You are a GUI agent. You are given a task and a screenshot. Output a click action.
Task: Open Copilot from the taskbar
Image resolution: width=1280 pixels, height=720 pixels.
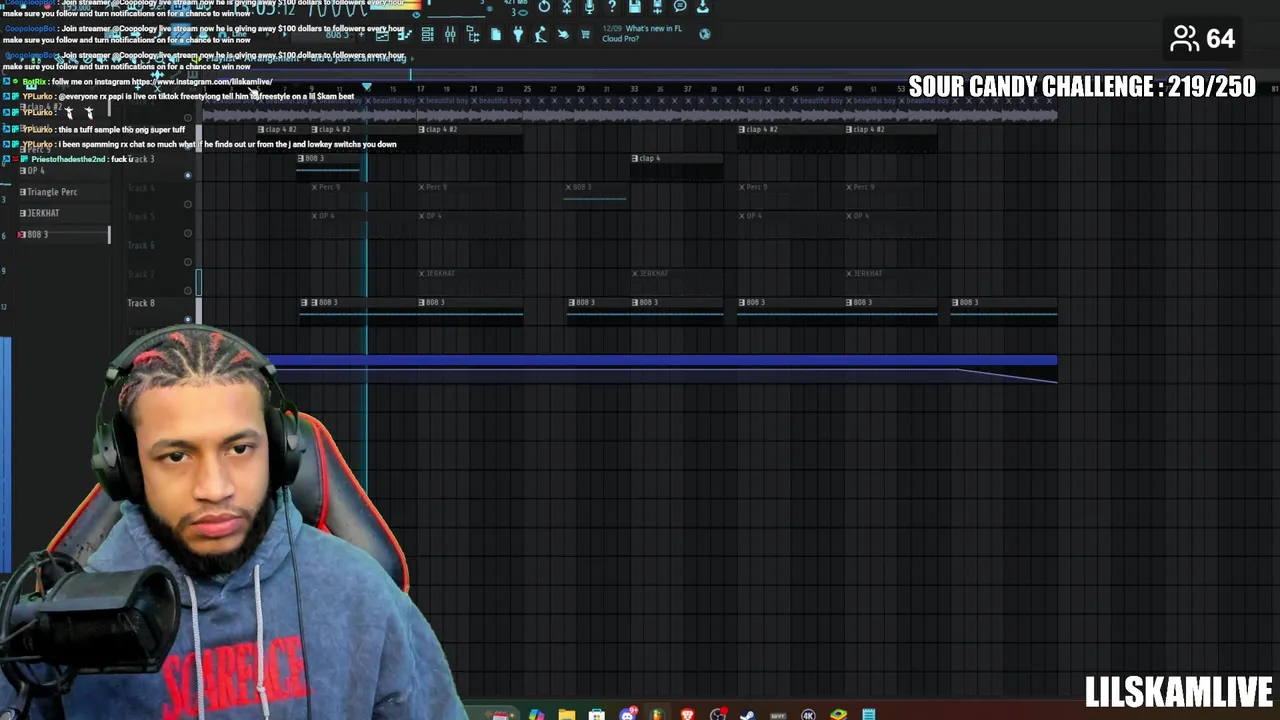(x=536, y=714)
